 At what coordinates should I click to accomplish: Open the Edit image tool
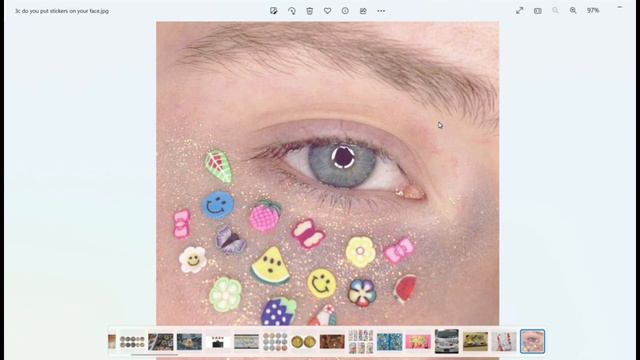click(x=273, y=11)
